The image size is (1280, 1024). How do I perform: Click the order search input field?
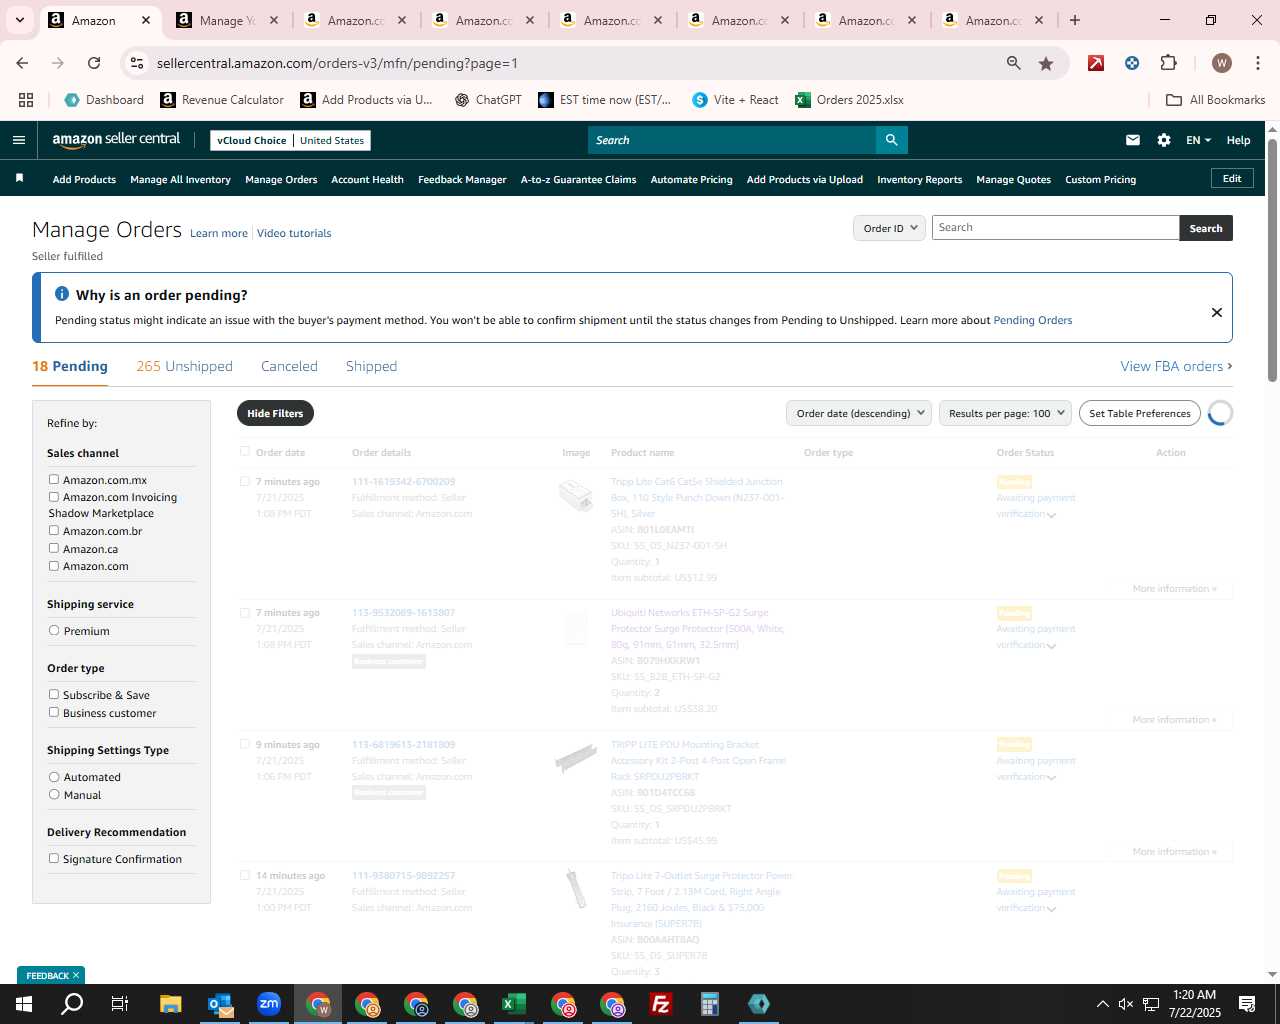coord(1055,227)
